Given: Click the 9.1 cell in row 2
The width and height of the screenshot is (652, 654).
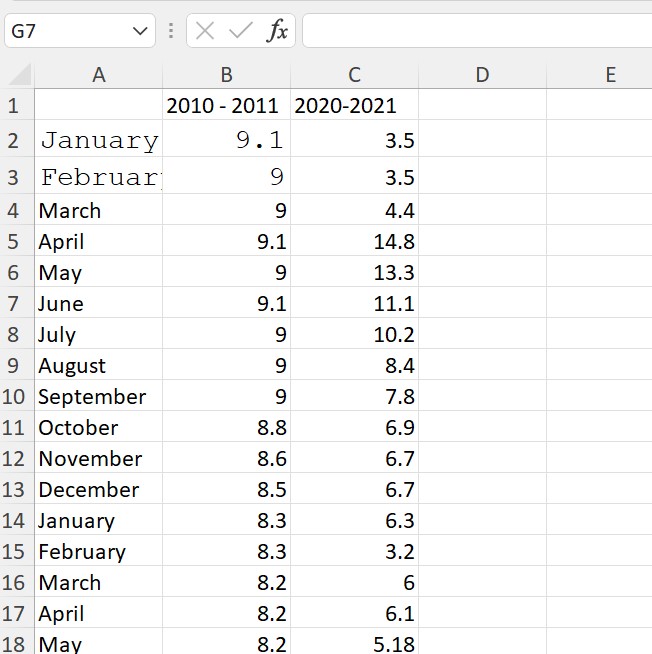Looking at the screenshot, I should [x=227, y=139].
